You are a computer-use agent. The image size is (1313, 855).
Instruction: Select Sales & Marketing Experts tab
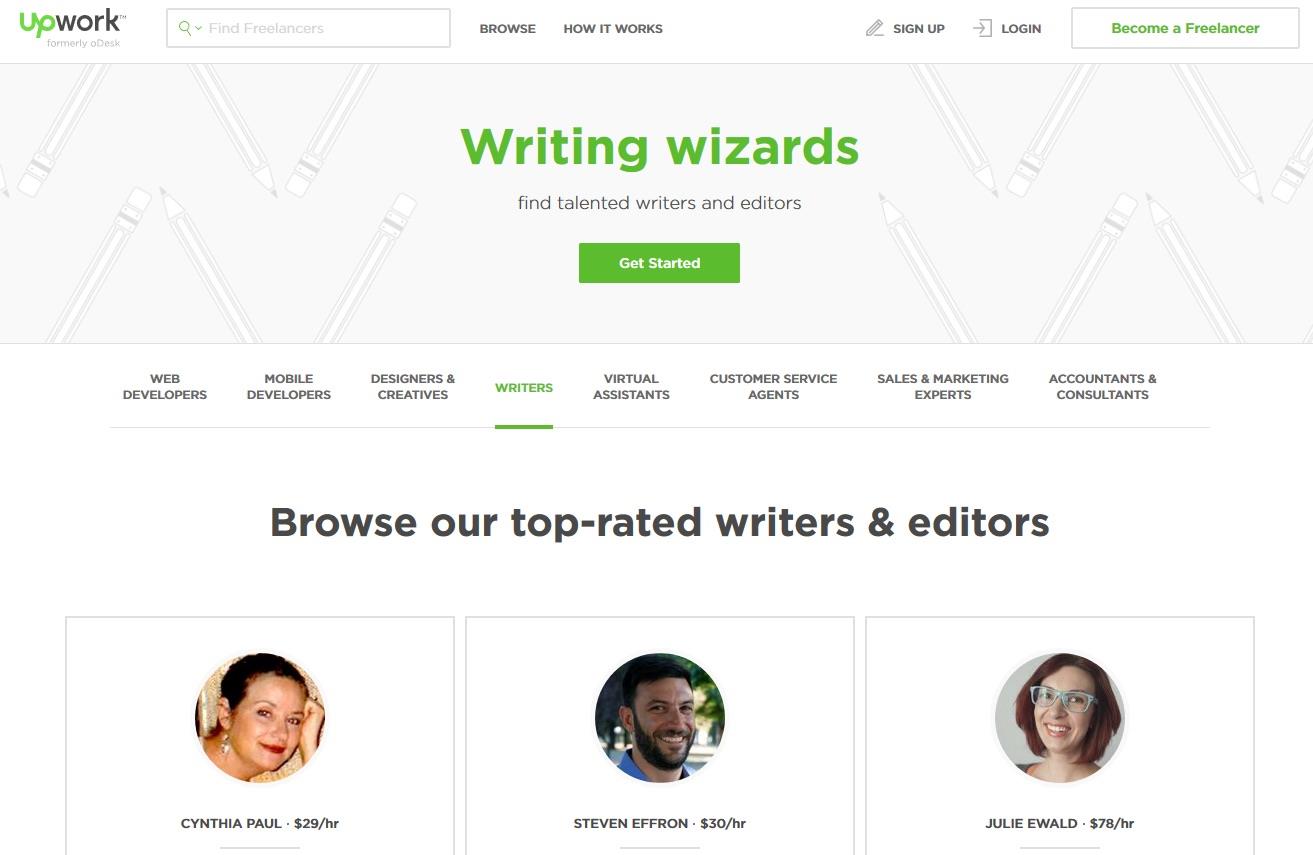tap(943, 387)
